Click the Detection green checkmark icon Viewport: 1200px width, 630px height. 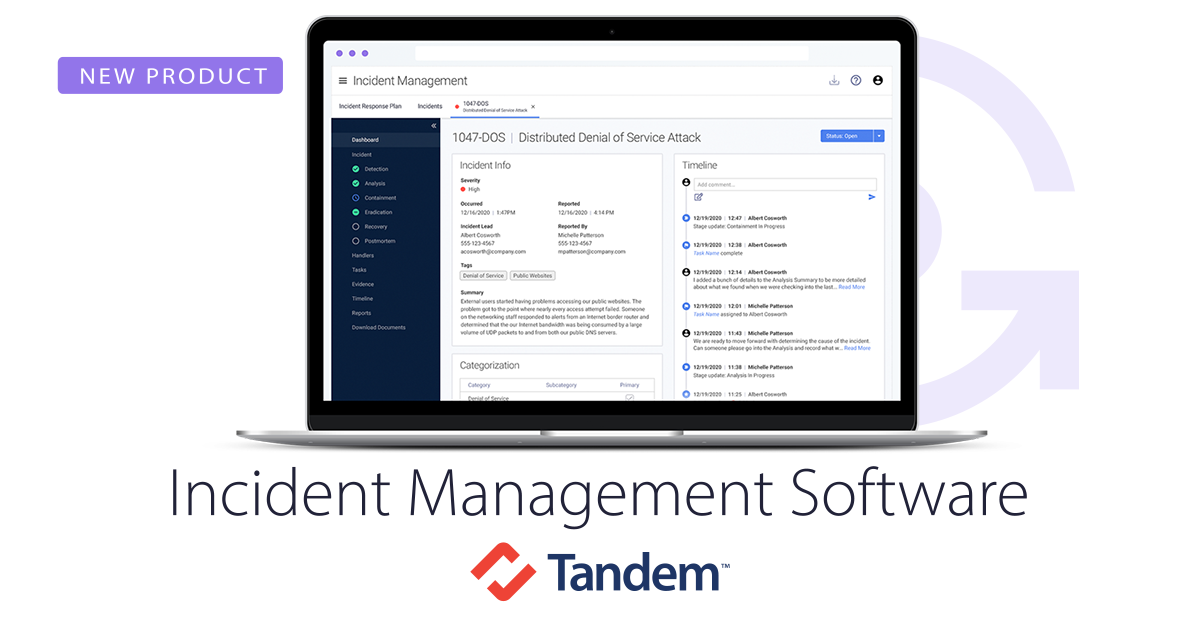(354, 169)
